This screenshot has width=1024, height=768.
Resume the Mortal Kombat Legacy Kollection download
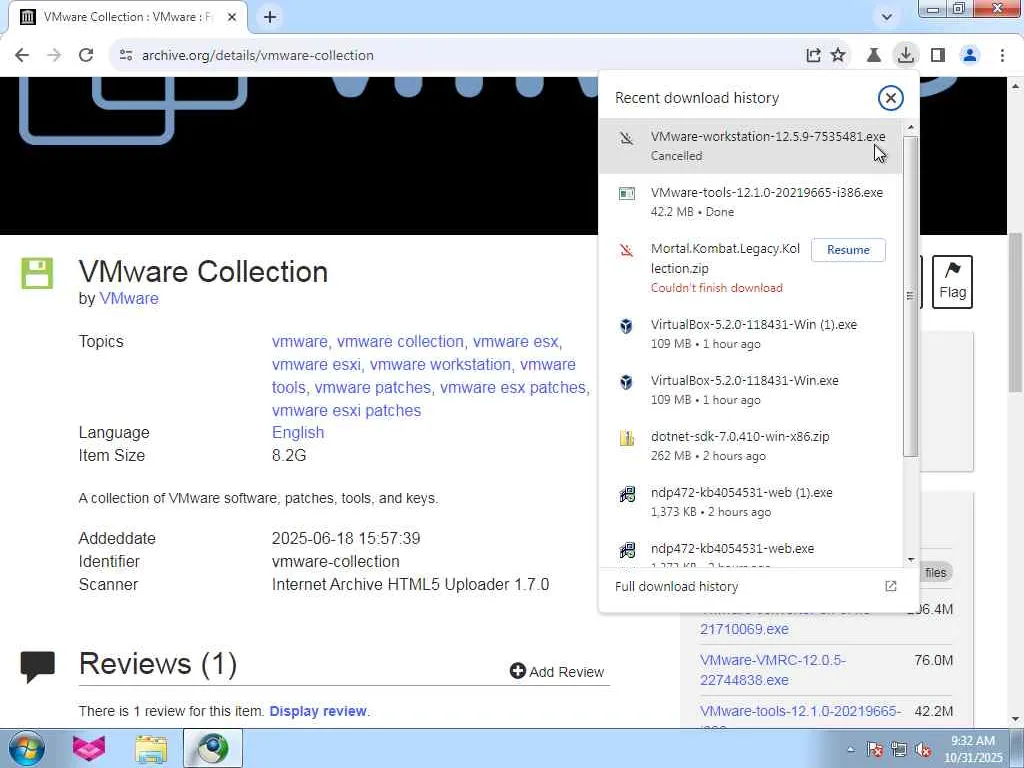point(848,249)
